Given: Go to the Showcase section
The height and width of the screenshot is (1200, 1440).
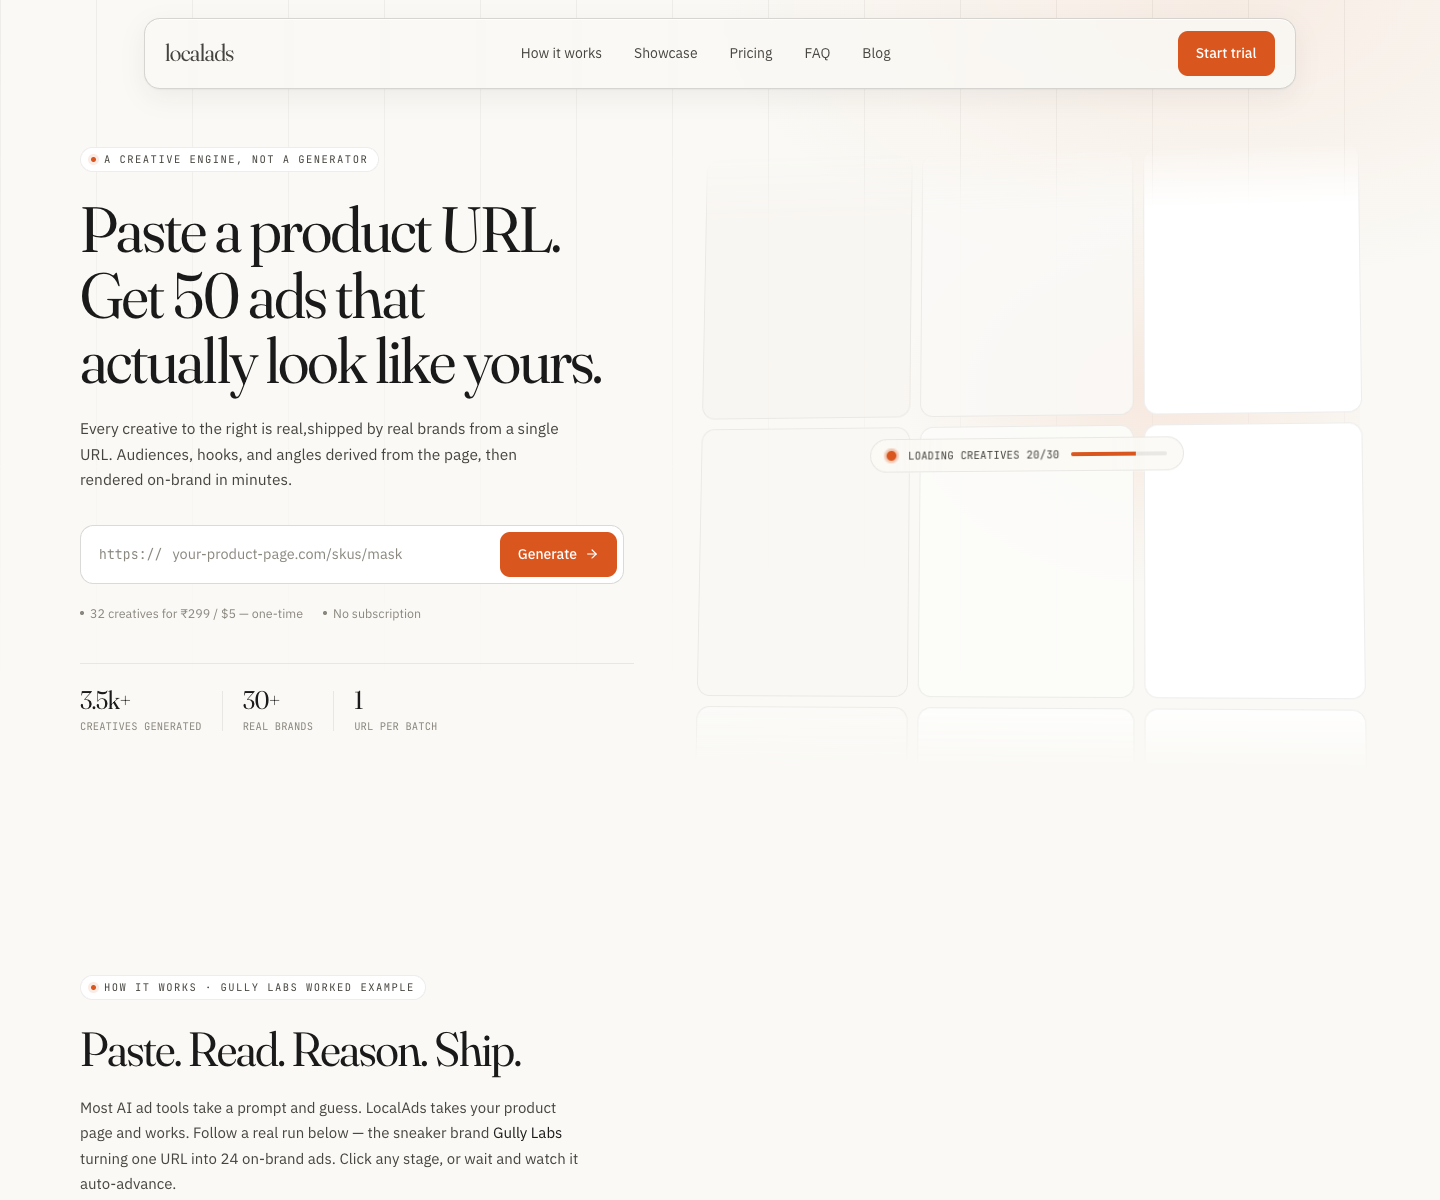Looking at the screenshot, I should click(665, 53).
